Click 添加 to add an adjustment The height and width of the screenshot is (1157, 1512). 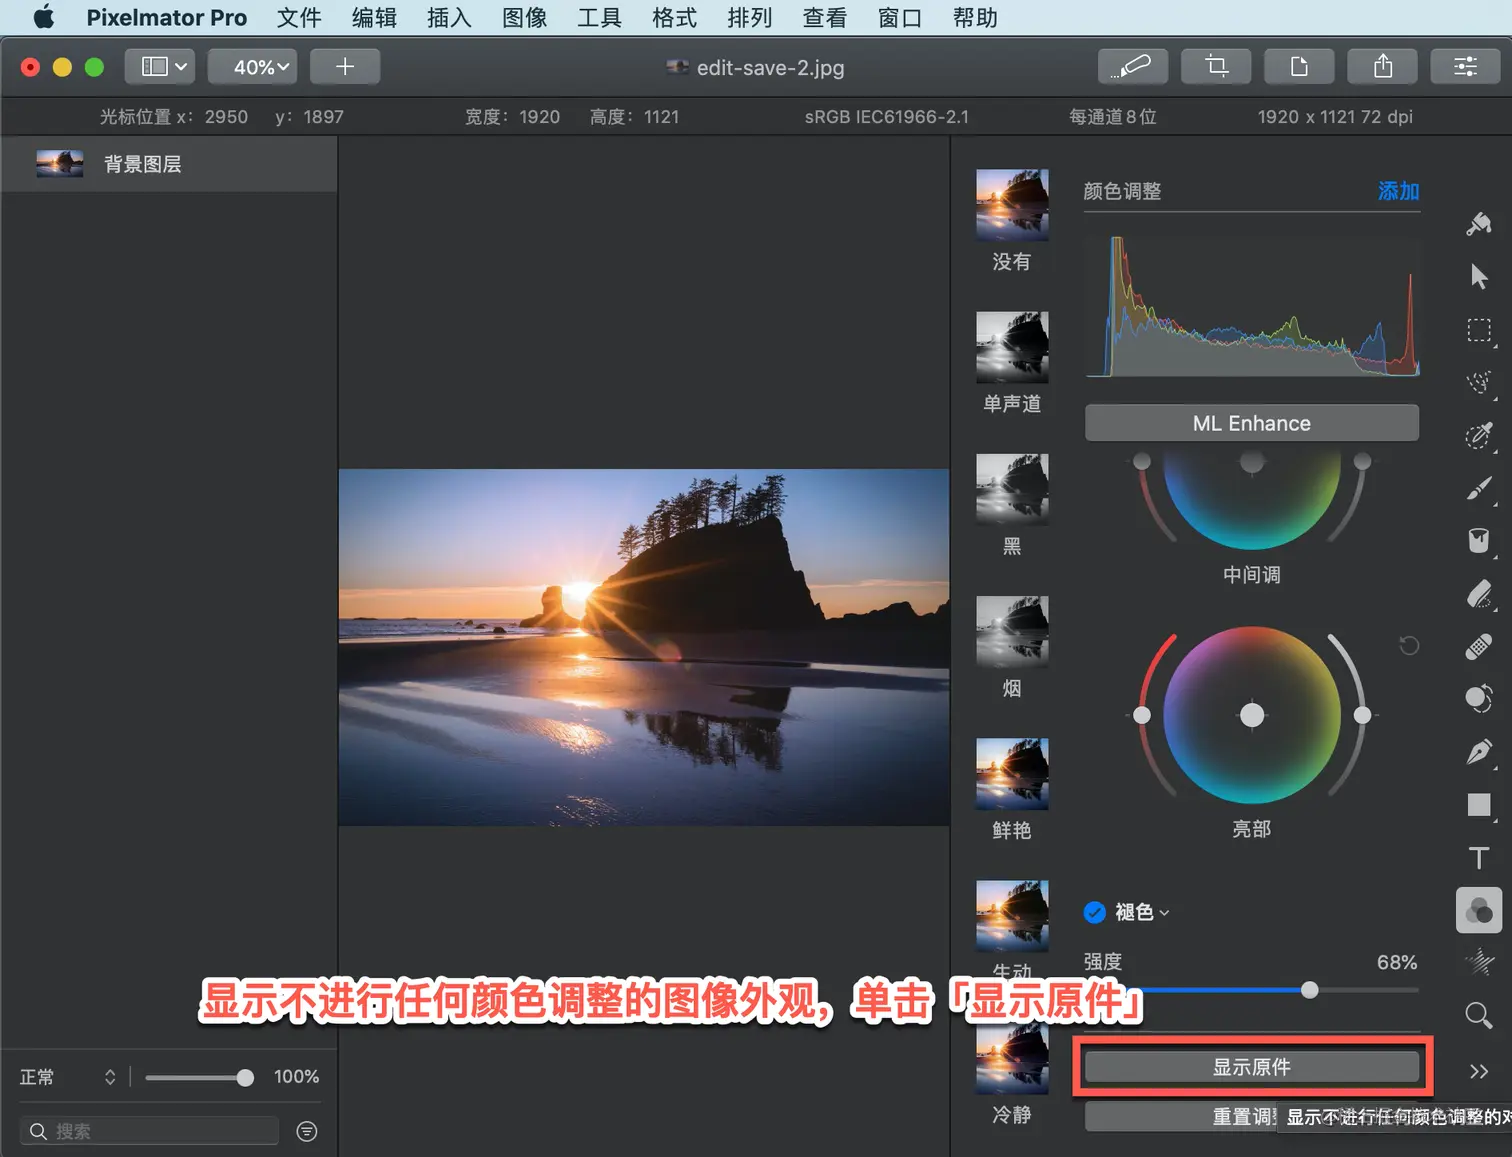tap(1398, 191)
